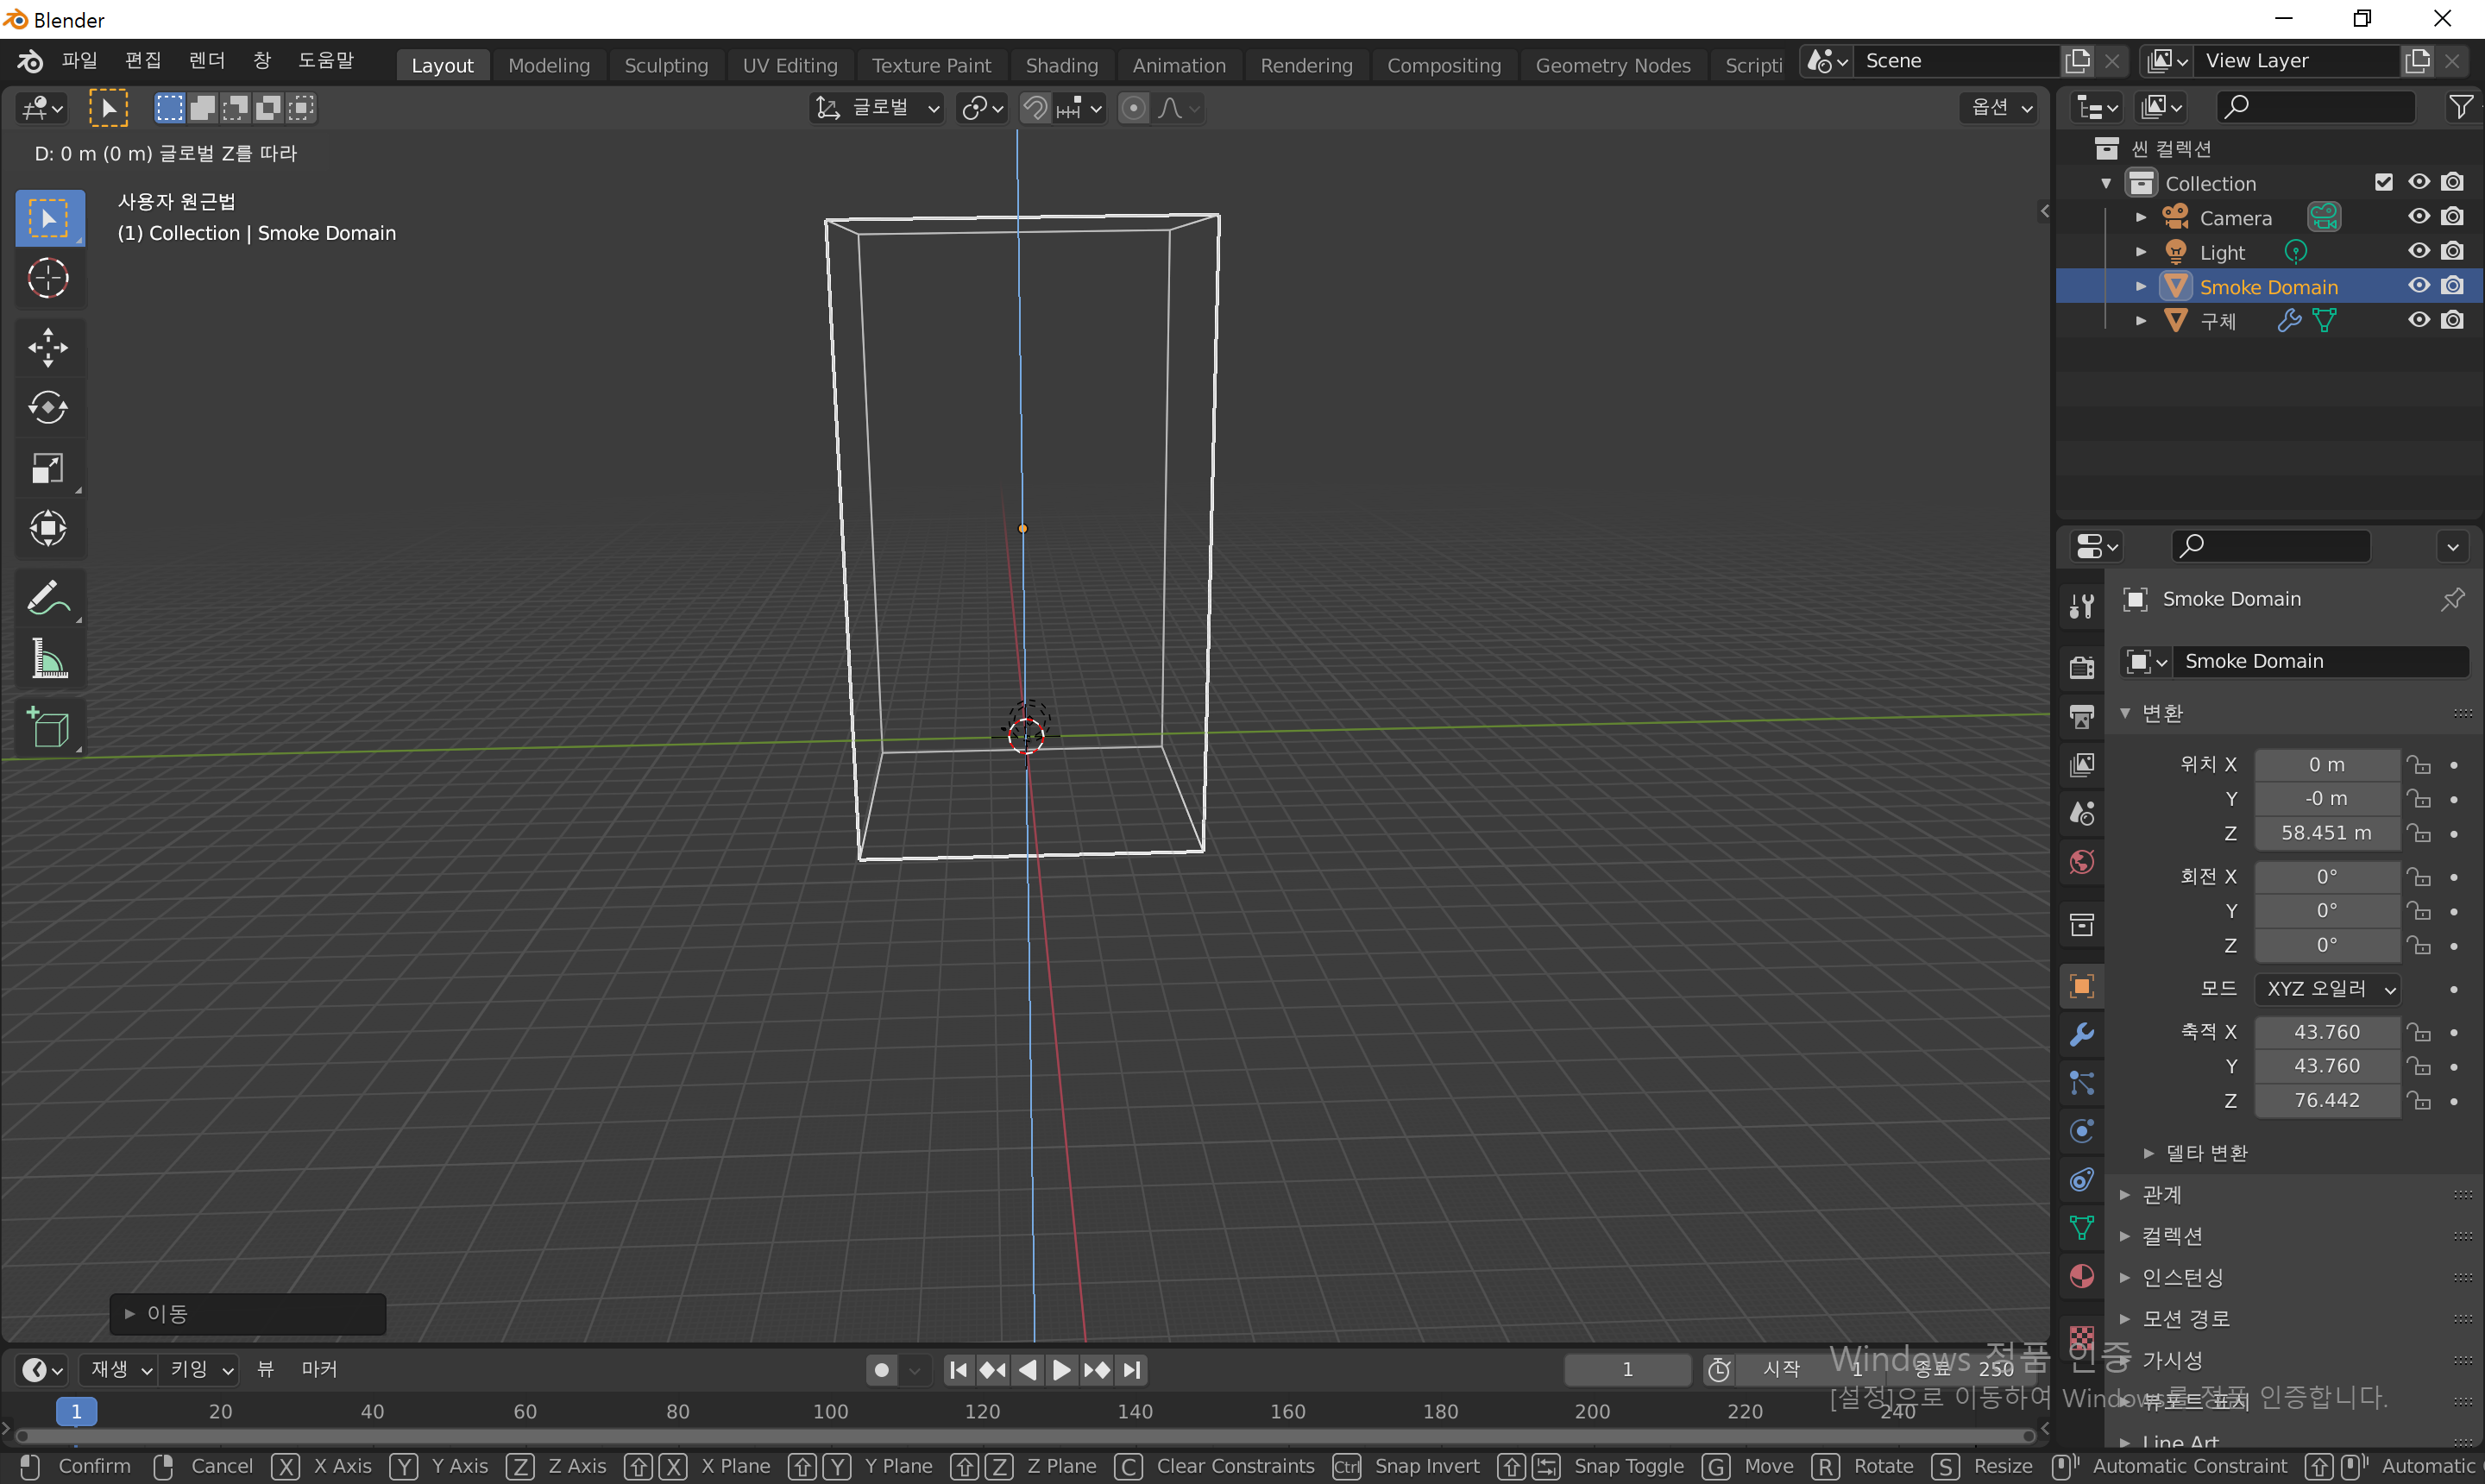Open the Object Constraints properties tab
The height and width of the screenshot is (1484, 2485).
[2082, 1180]
